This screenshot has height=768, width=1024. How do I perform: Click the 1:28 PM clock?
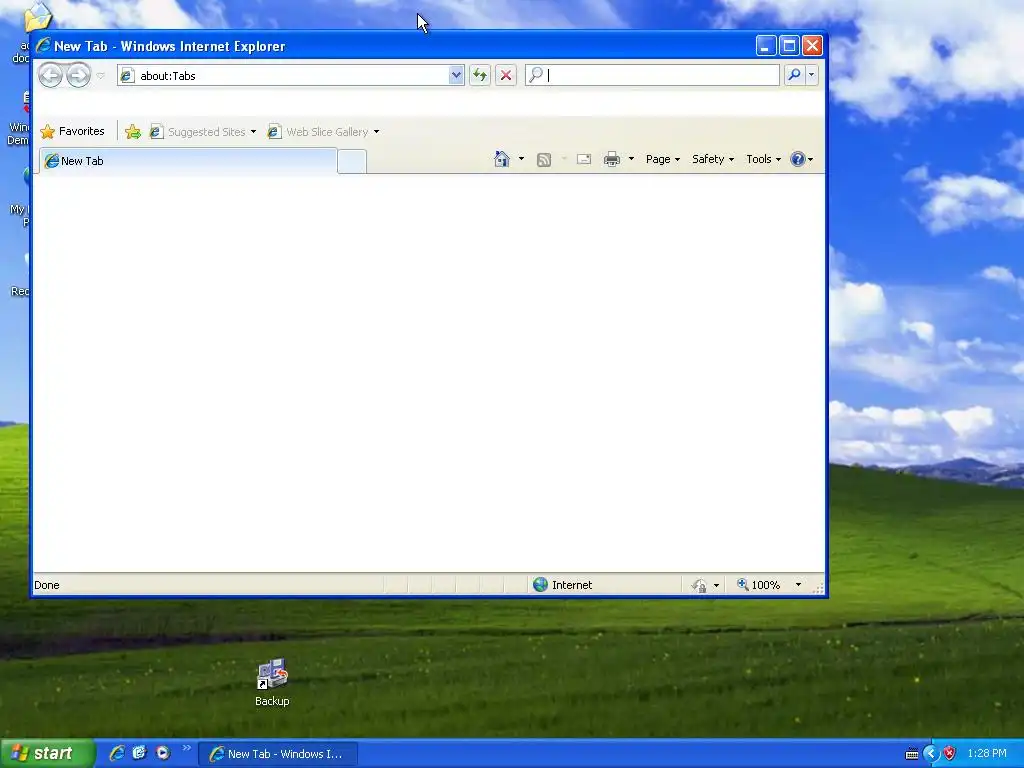(987, 754)
